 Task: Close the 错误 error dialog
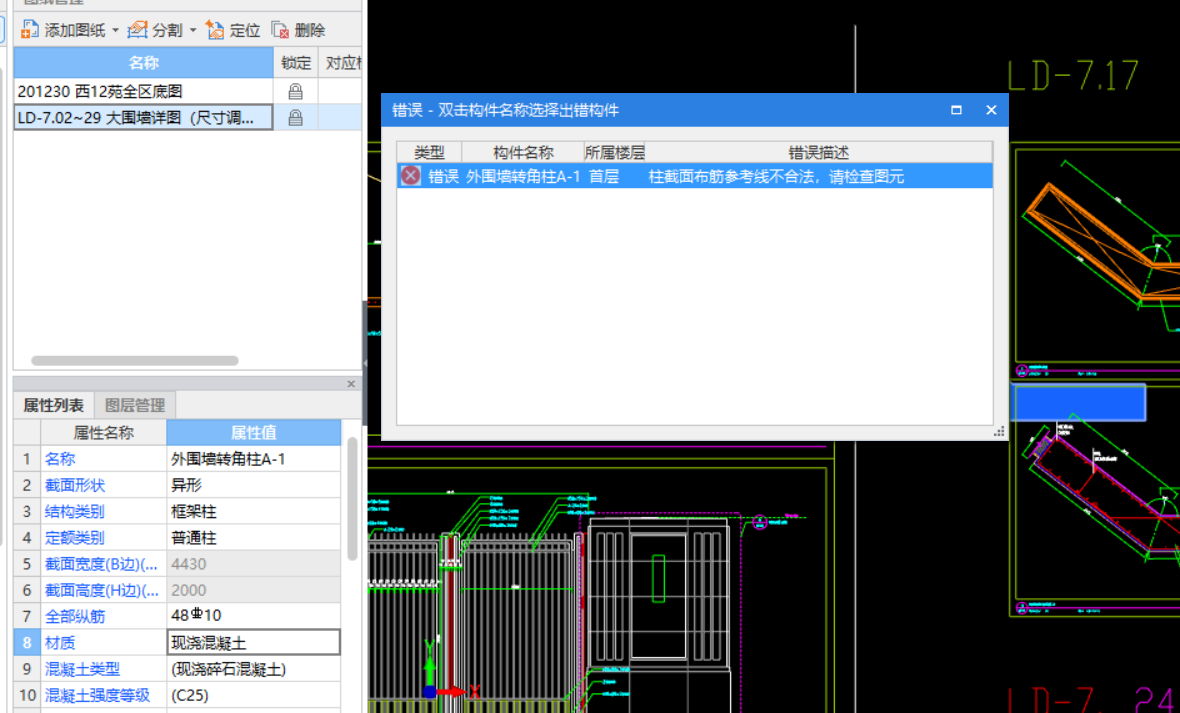pyautogui.click(x=991, y=110)
